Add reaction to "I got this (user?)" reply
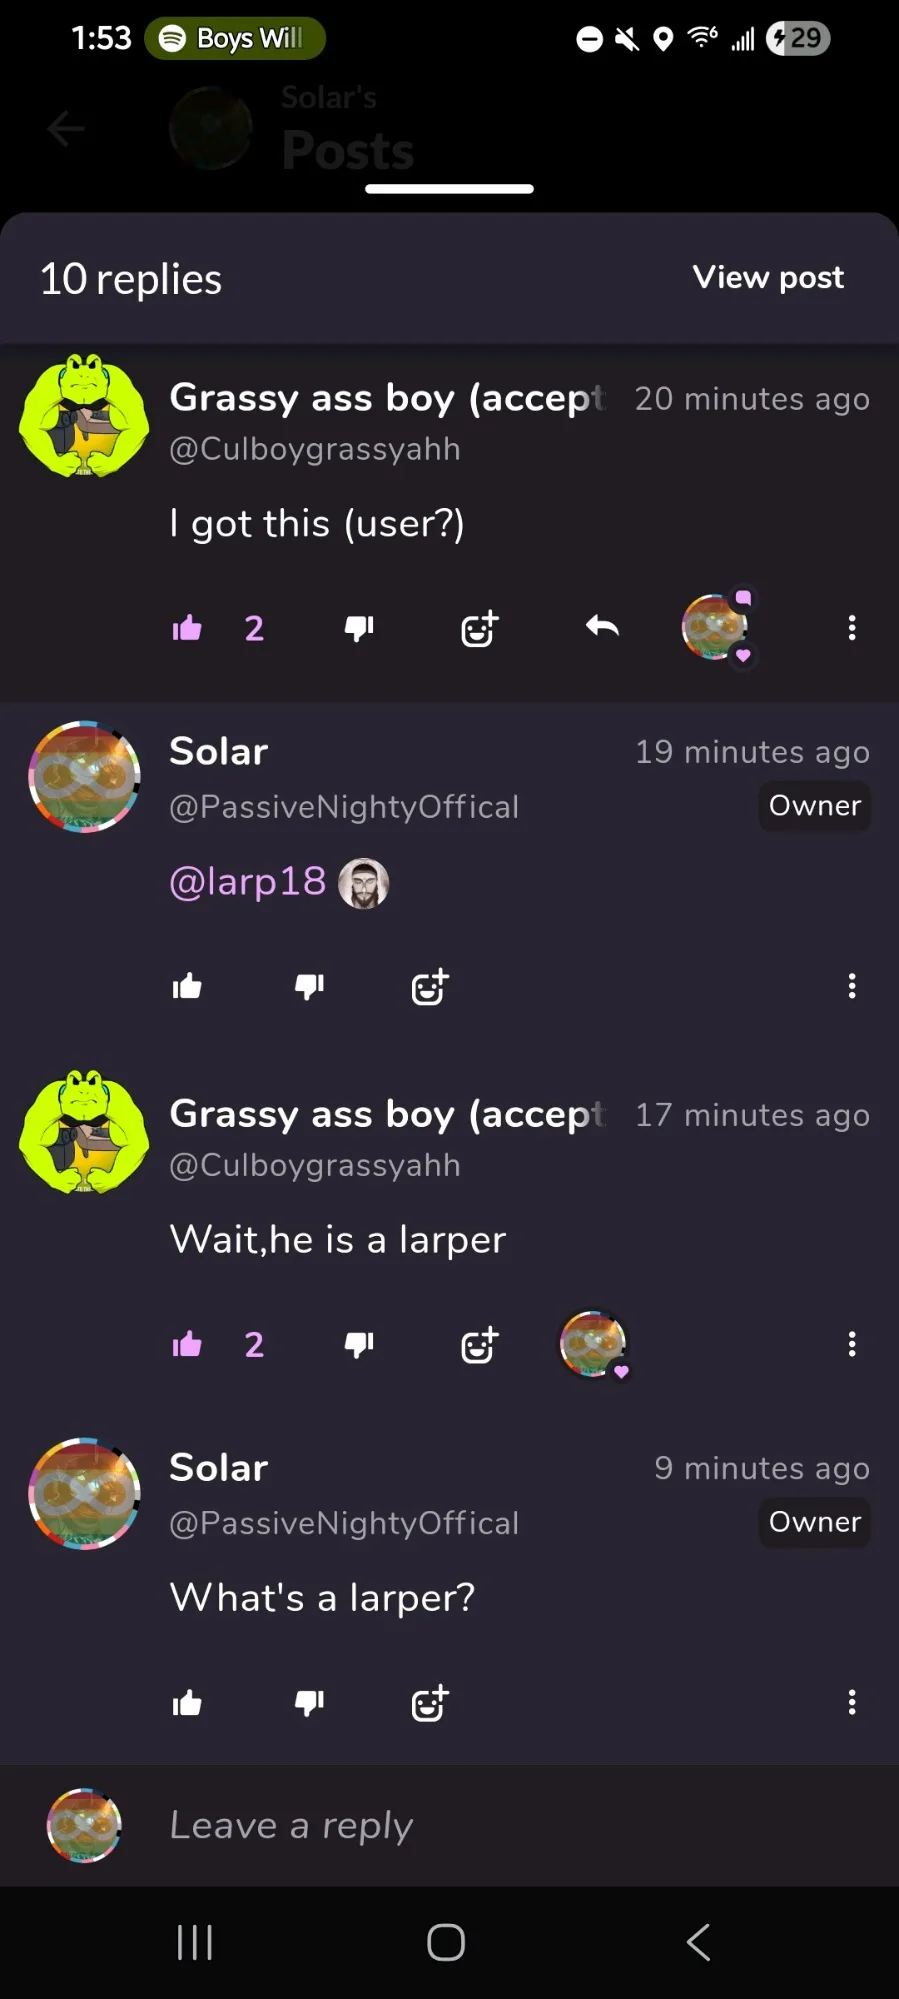The width and height of the screenshot is (899, 1999). pos(480,628)
